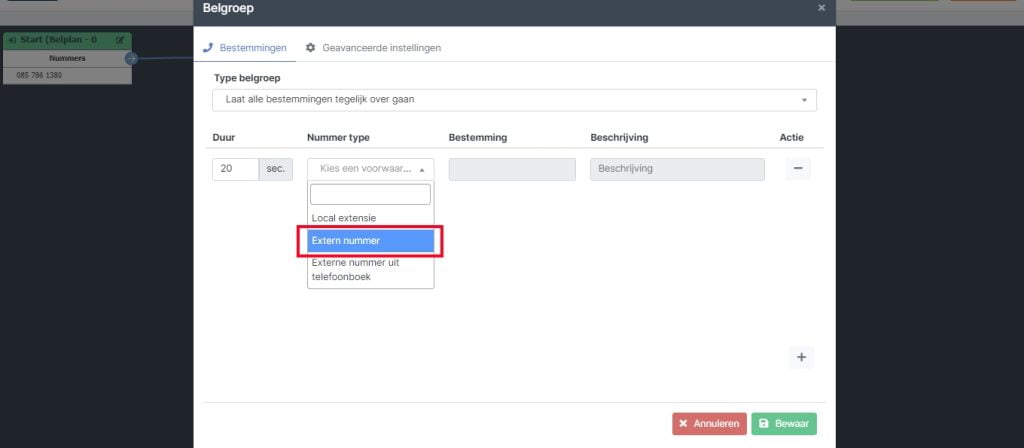Close the Belgroep dialog
1024x448 pixels.
pos(822,8)
